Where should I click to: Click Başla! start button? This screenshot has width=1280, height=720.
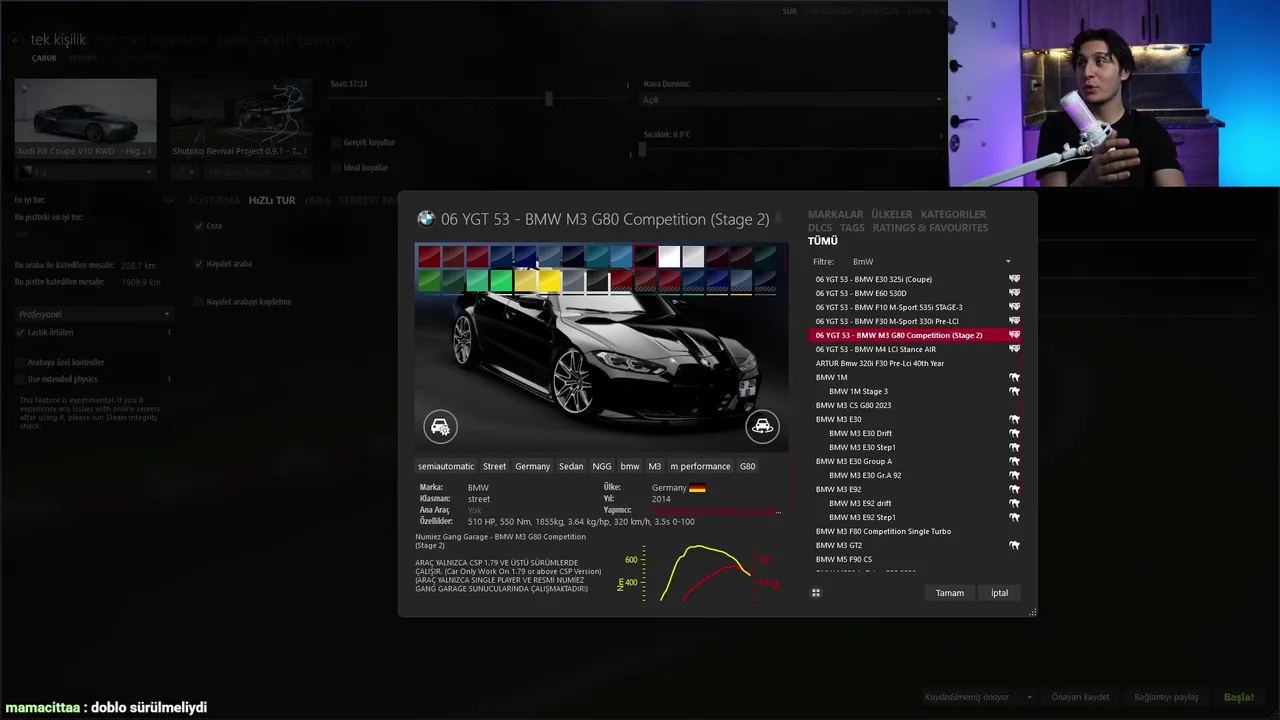click(x=1239, y=697)
